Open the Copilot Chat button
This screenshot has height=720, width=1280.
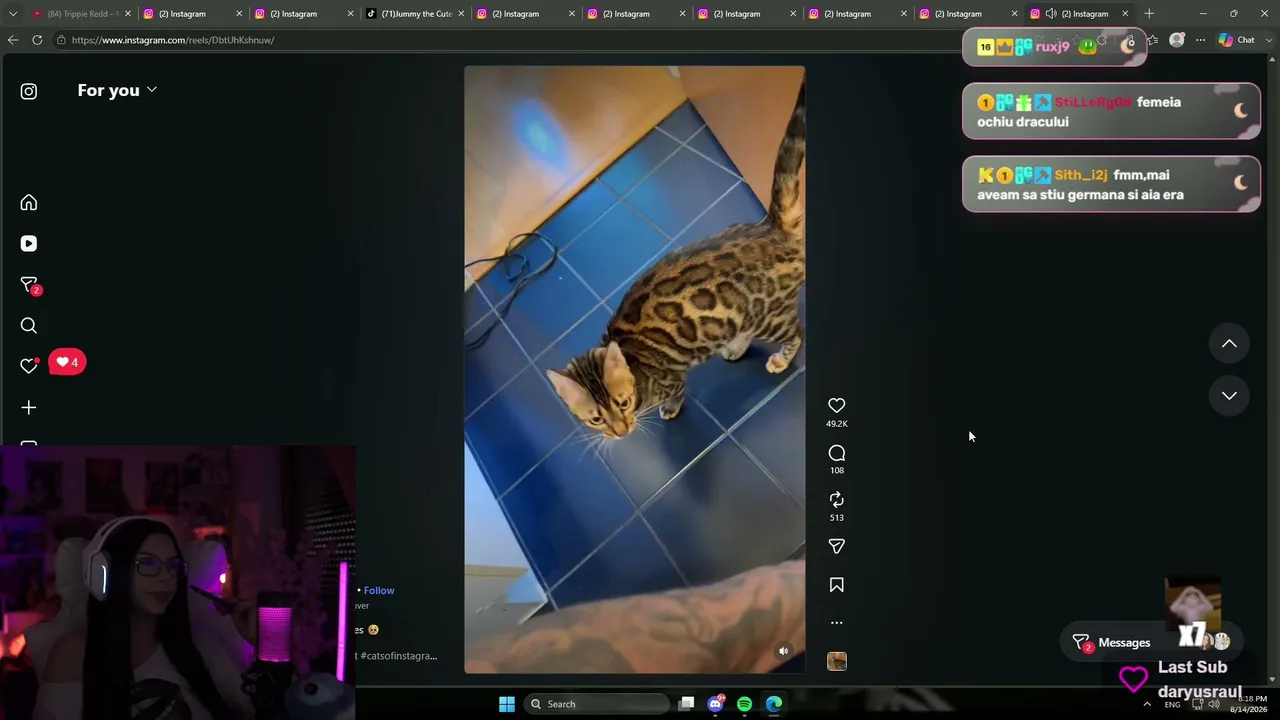[1237, 40]
